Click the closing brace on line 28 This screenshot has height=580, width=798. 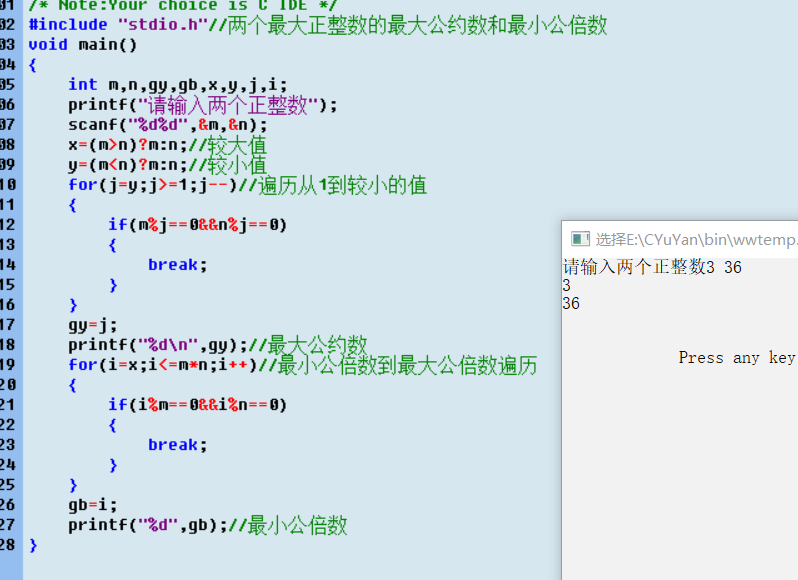tap(33, 545)
